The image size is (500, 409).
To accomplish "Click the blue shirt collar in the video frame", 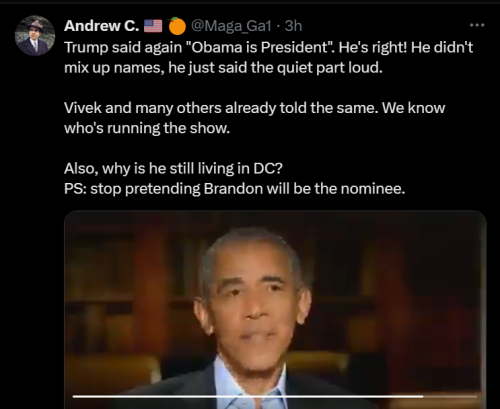I will pyautogui.click(x=233, y=383).
